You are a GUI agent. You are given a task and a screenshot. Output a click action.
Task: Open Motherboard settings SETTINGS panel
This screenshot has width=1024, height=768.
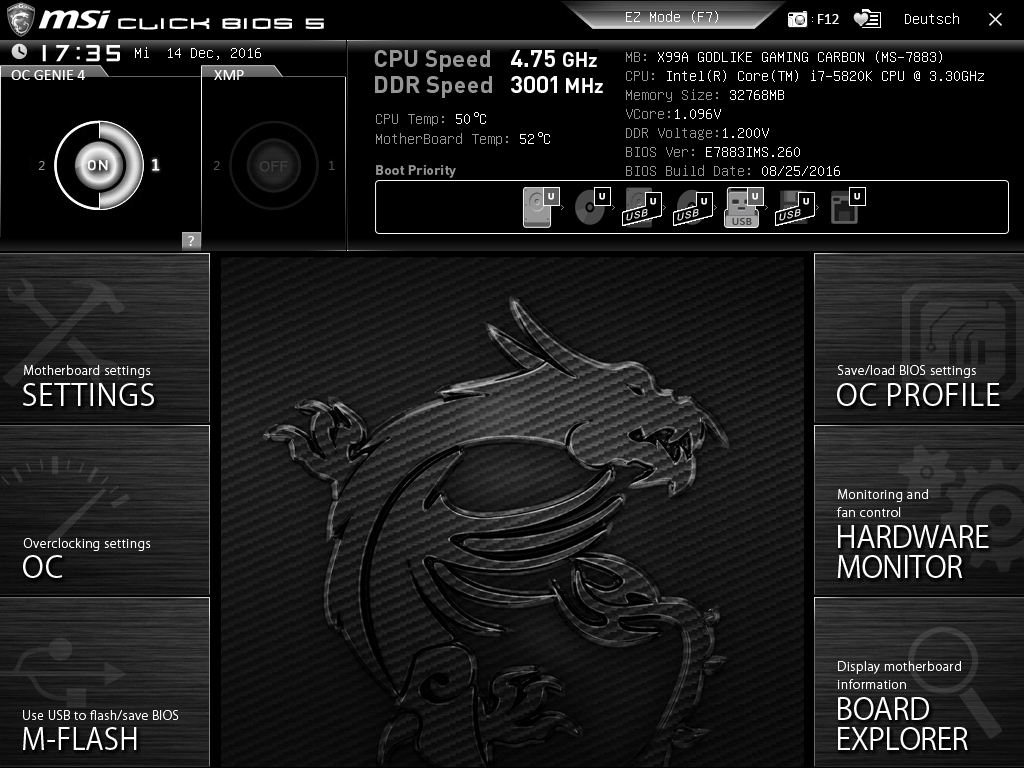(x=104, y=338)
